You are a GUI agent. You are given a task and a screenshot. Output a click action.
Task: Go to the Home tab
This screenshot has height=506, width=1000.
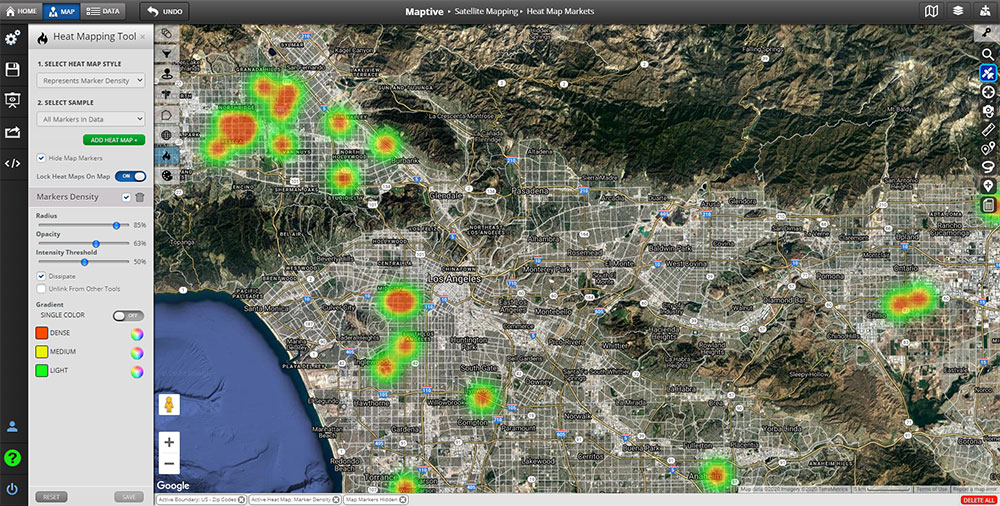click(21, 11)
